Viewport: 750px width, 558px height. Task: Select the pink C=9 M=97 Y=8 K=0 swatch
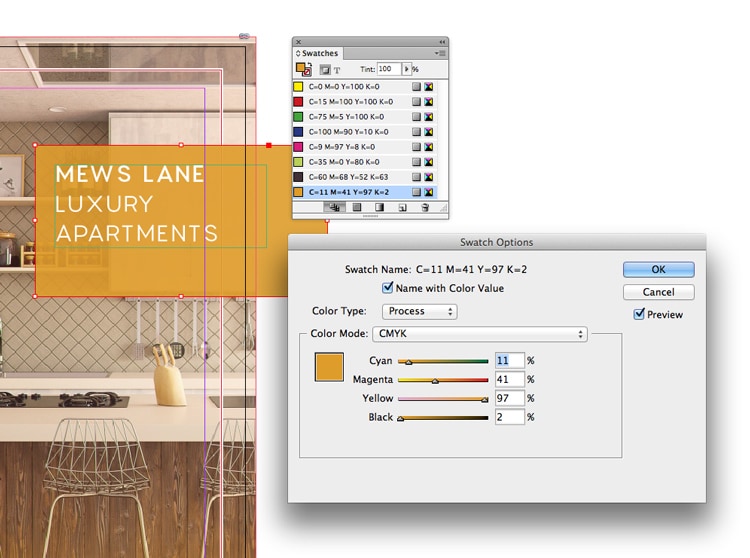[364, 147]
